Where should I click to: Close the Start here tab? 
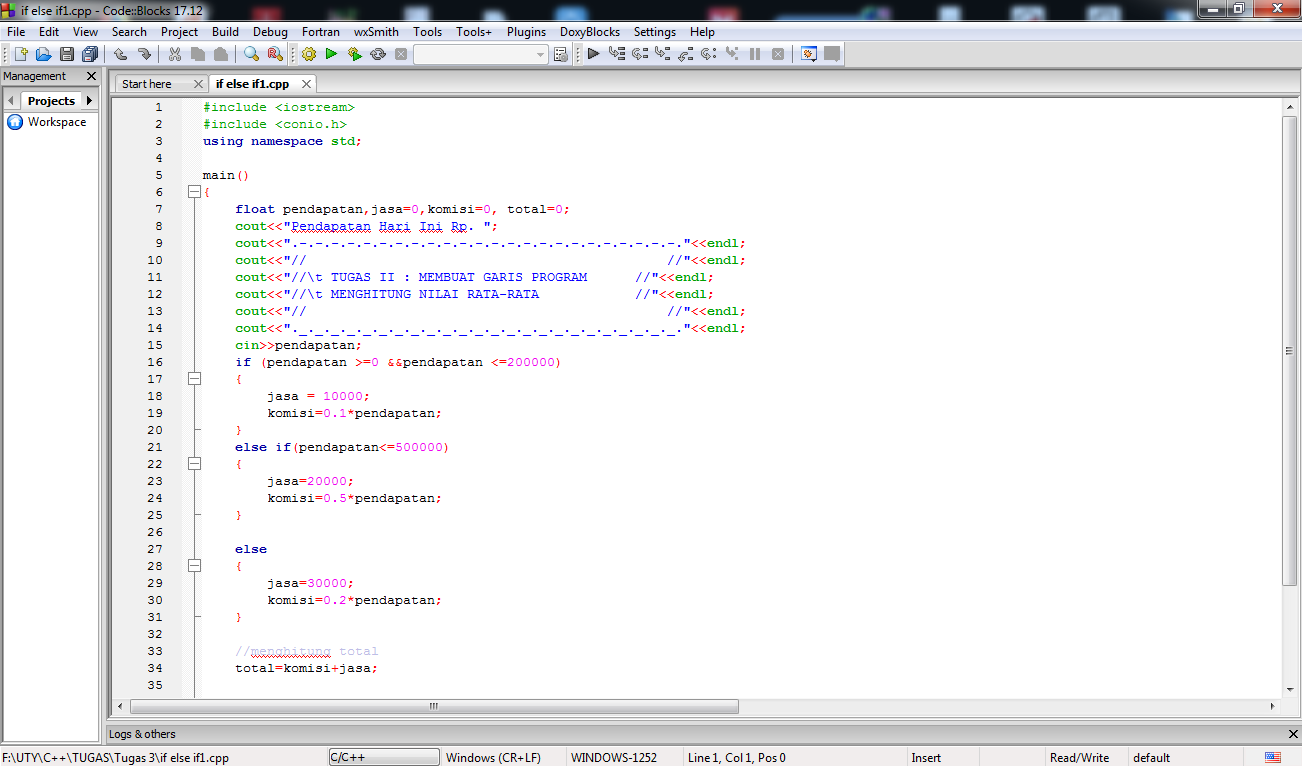pyautogui.click(x=198, y=84)
